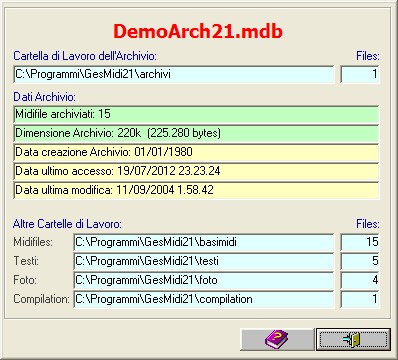Viewport: 398px width, 360px height.
Task: Click the Foto folder path field
Action: coord(203,280)
